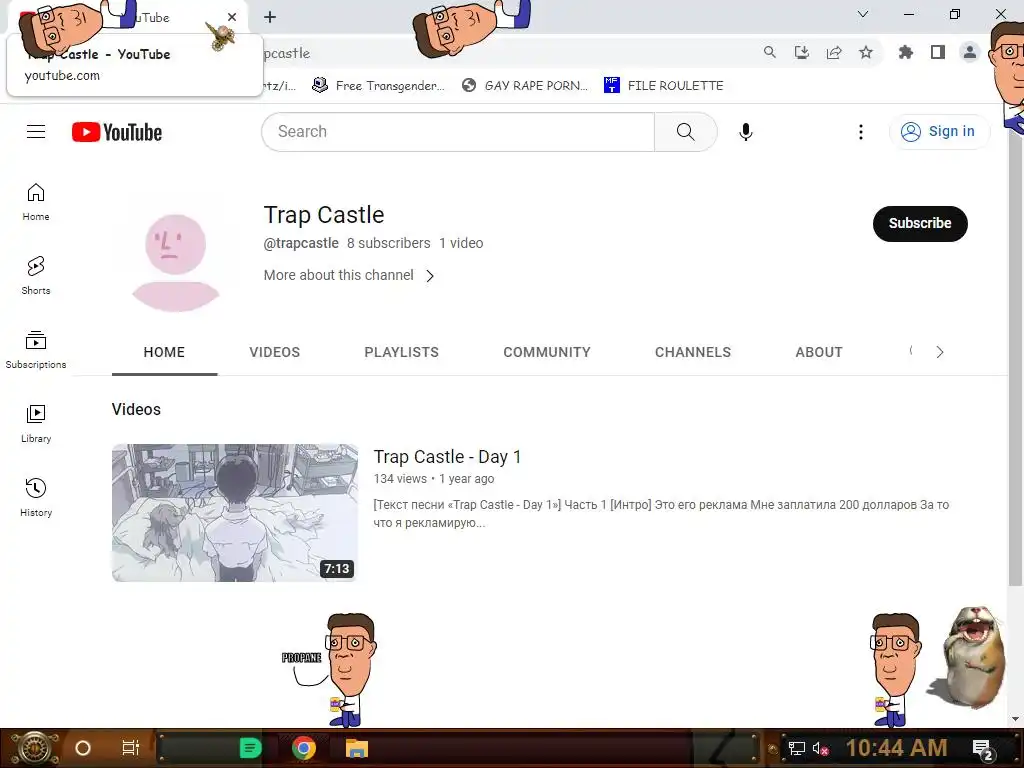1024x768 pixels.
Task: Open the Free Transgender bookmark
Action: (379, 86)
